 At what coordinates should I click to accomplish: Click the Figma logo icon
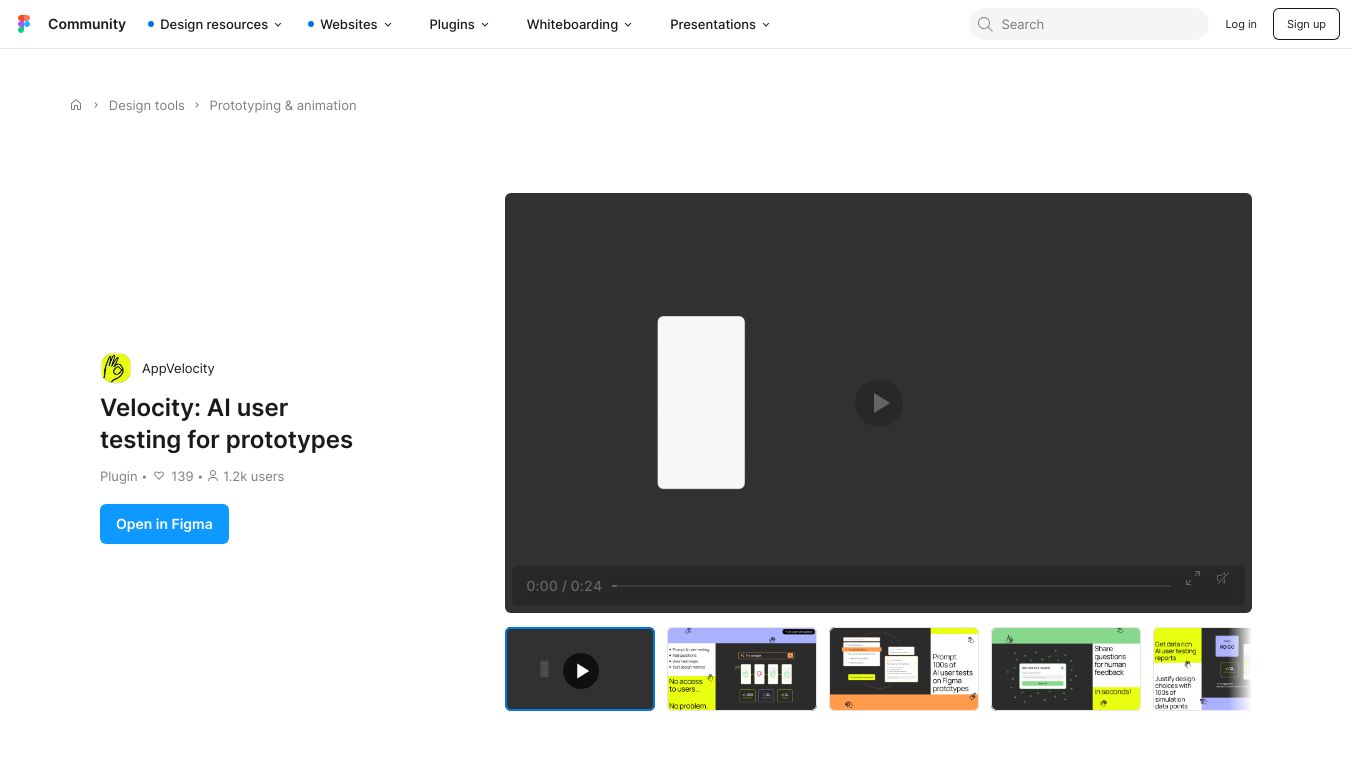pos(24,24)
